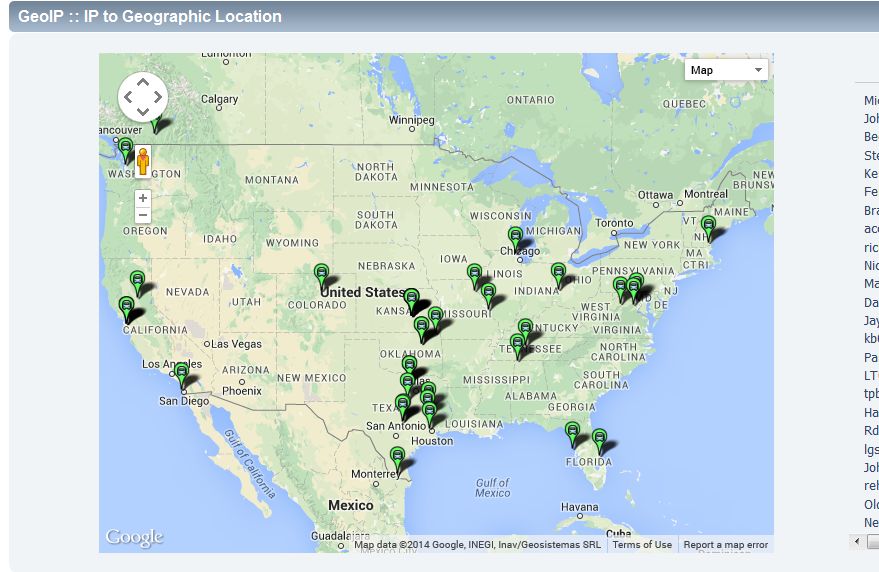The image size is (879, 572).
Task: Select the marker in northern California near Nevada
Action: [x=137, y=281]
